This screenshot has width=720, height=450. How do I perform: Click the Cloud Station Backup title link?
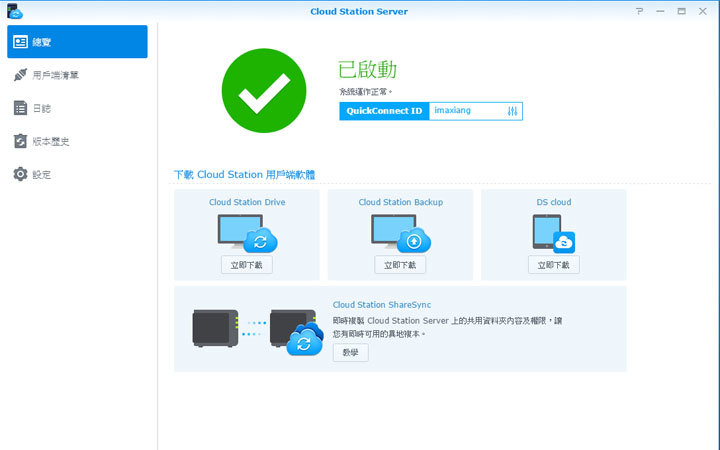coord(400,202)
